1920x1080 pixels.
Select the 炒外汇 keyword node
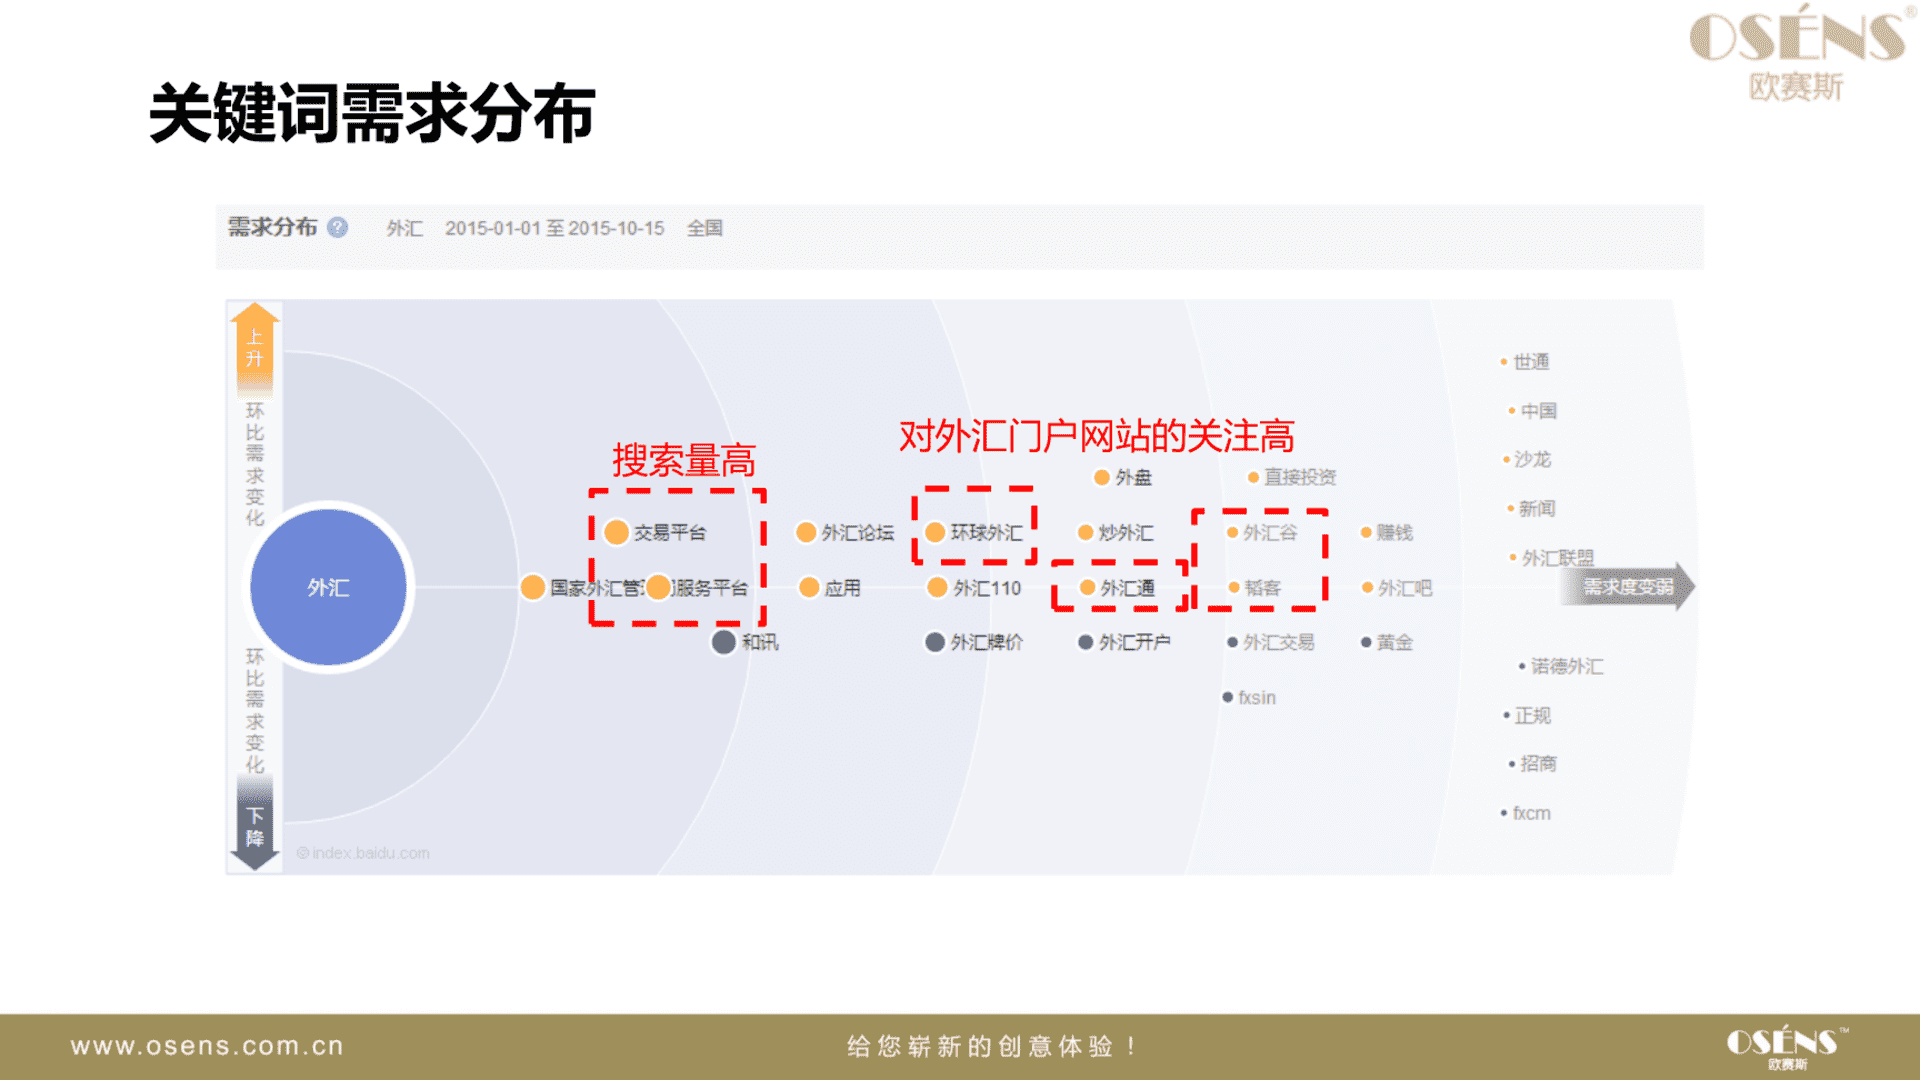tap(1115, 532)
